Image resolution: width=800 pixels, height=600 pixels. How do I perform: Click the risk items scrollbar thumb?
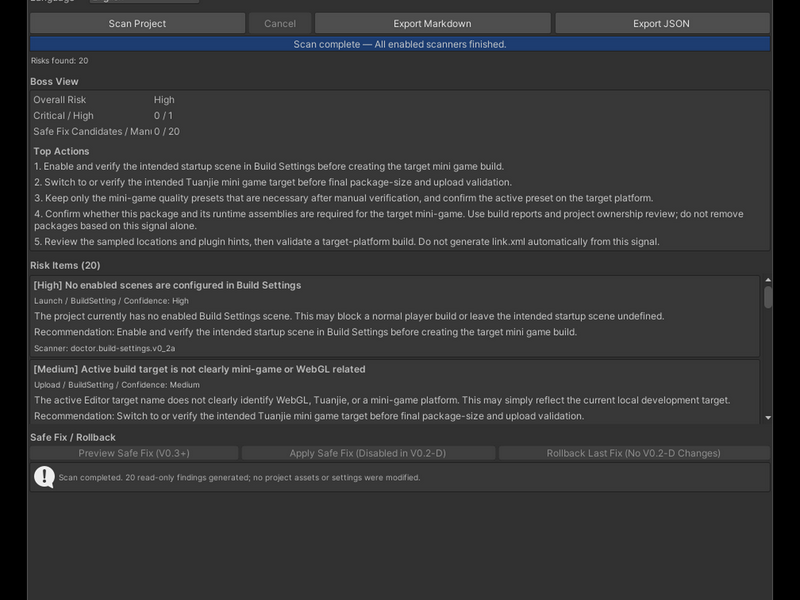768,297
